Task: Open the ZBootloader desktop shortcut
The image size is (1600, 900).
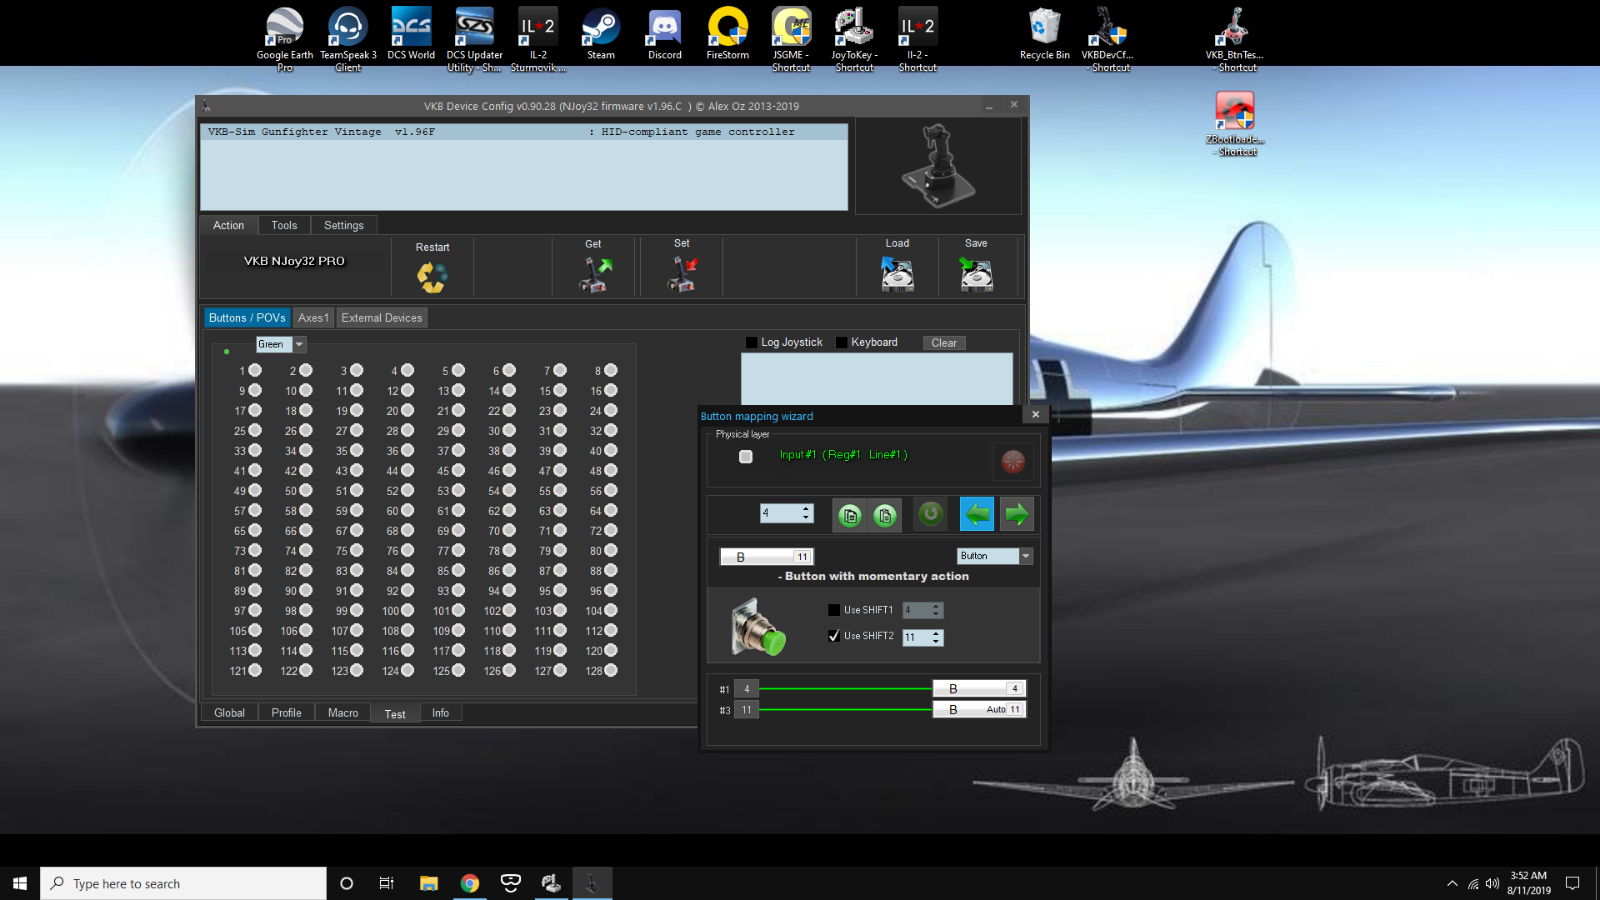Action: point(1235,124)
